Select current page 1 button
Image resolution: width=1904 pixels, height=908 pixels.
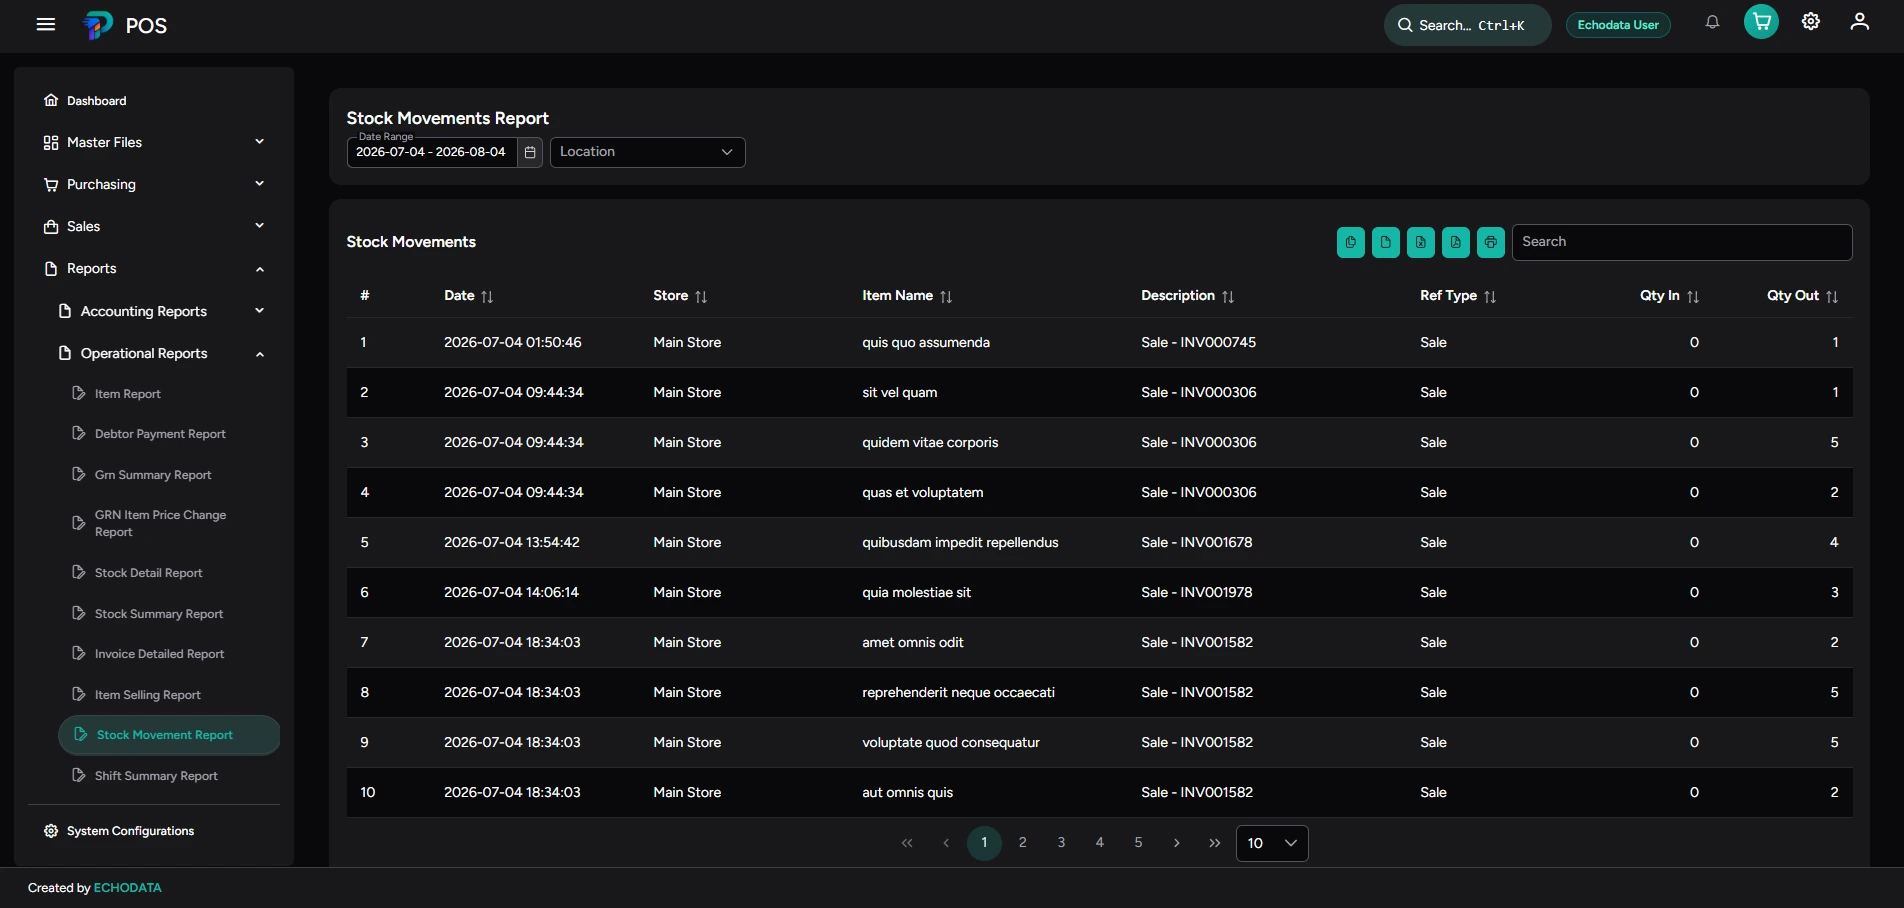coord(984,843)
